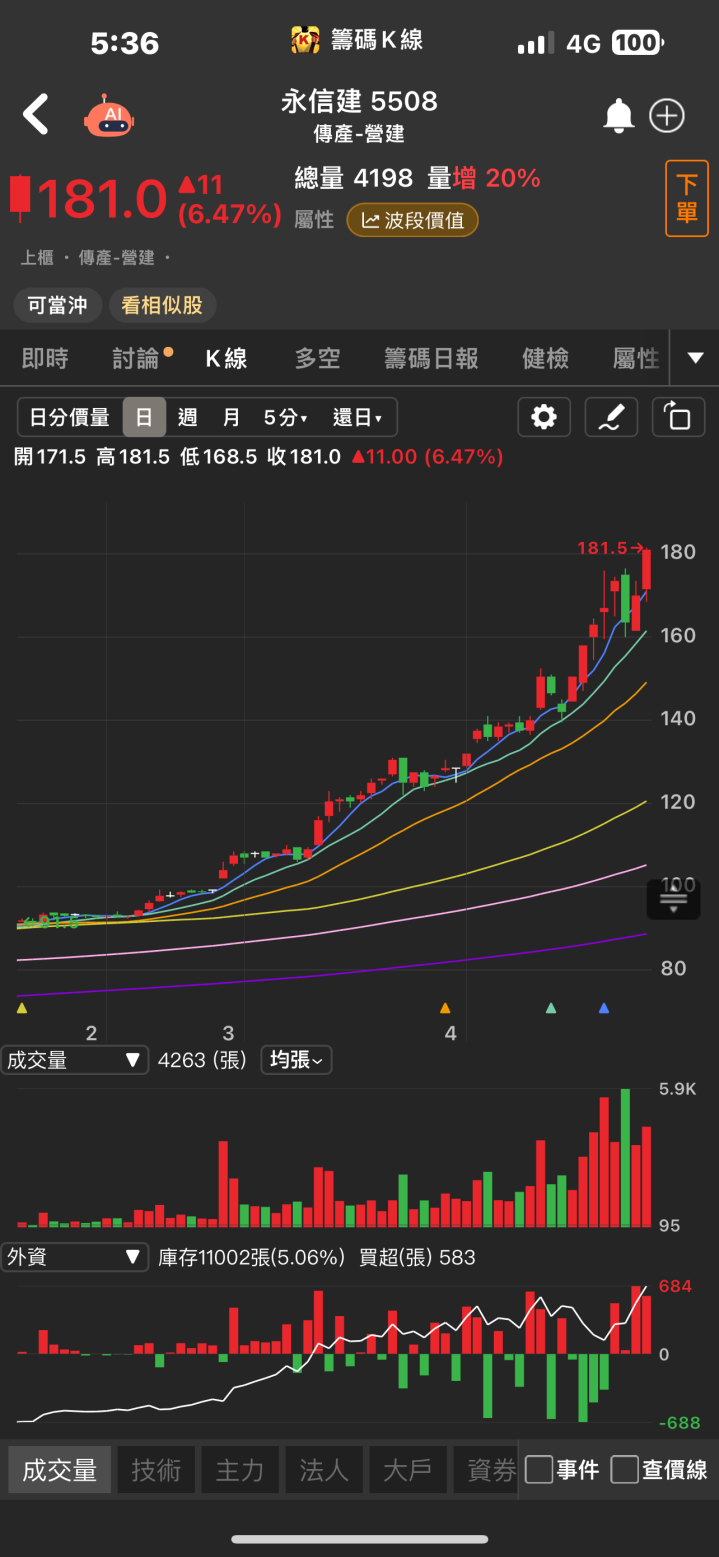Open the 均張 dropdown

pyautogui.click(x=296, y=1060)
